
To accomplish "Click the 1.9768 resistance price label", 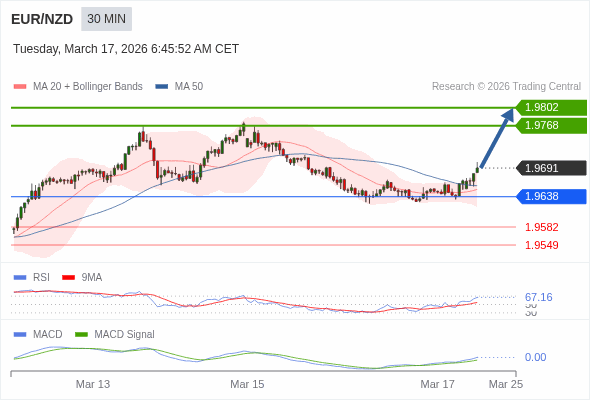I will pos(551,125).
